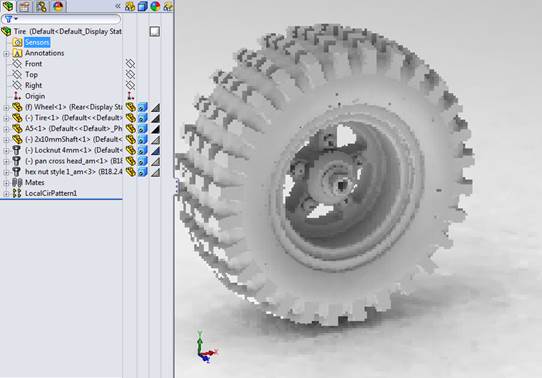
Task: Toggle hide/show for Wheel<1> row
Action: [x=130, y=107]
